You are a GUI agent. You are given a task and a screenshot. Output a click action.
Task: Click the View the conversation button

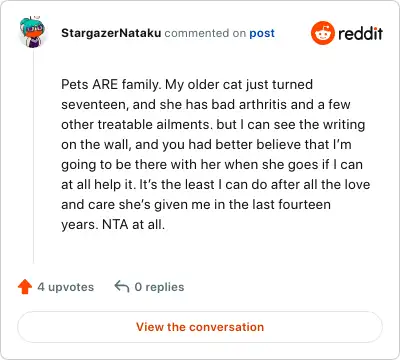(200, 327)
